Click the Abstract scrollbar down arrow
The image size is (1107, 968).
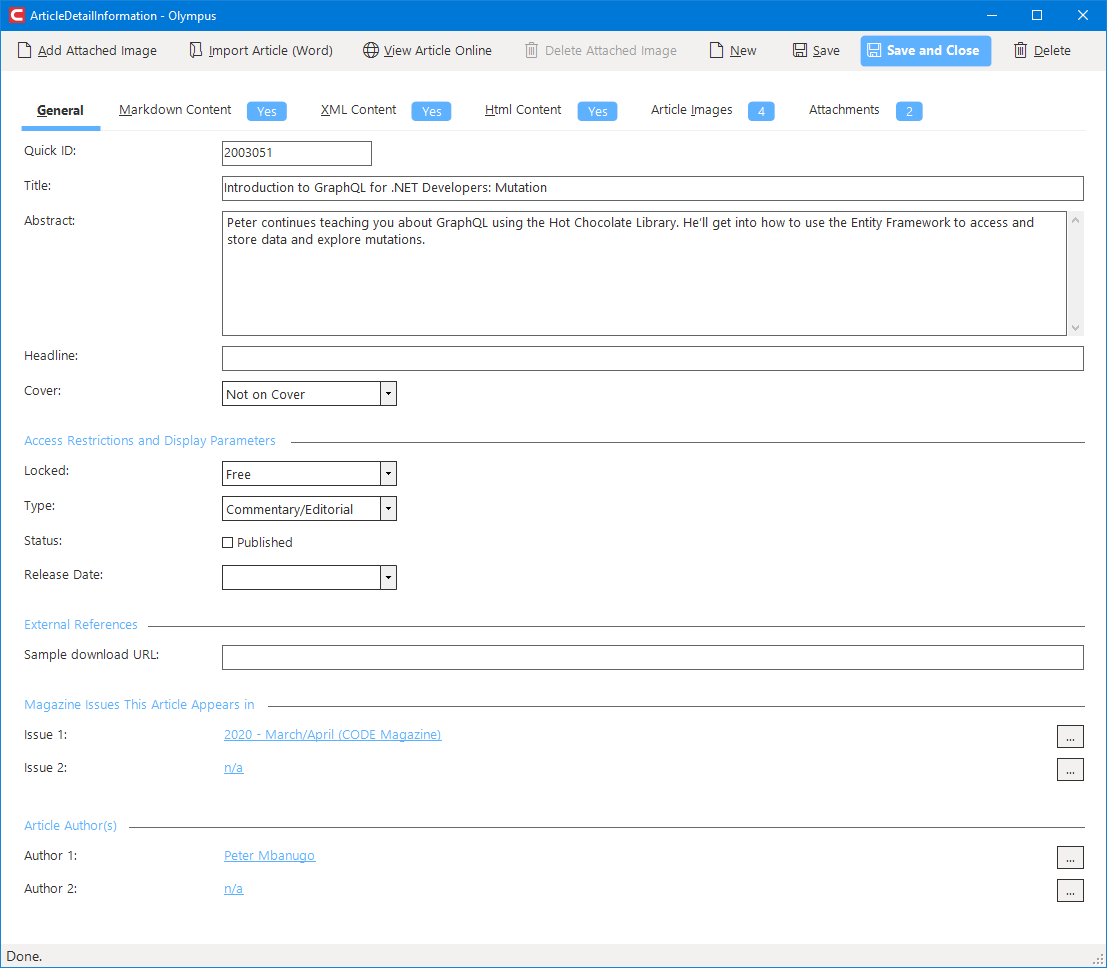point(1075,327)
